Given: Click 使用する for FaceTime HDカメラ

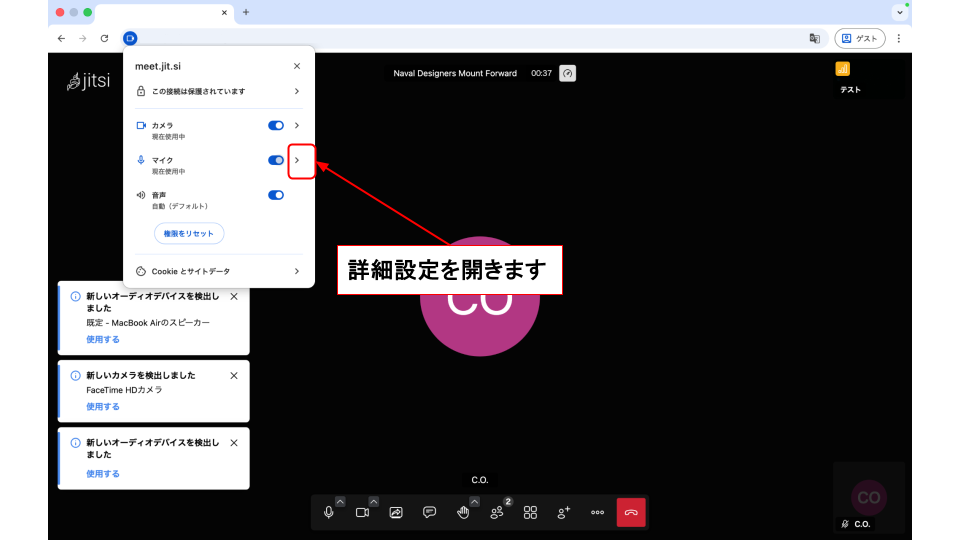Looking at the screenshot, I should click(103, 407).
